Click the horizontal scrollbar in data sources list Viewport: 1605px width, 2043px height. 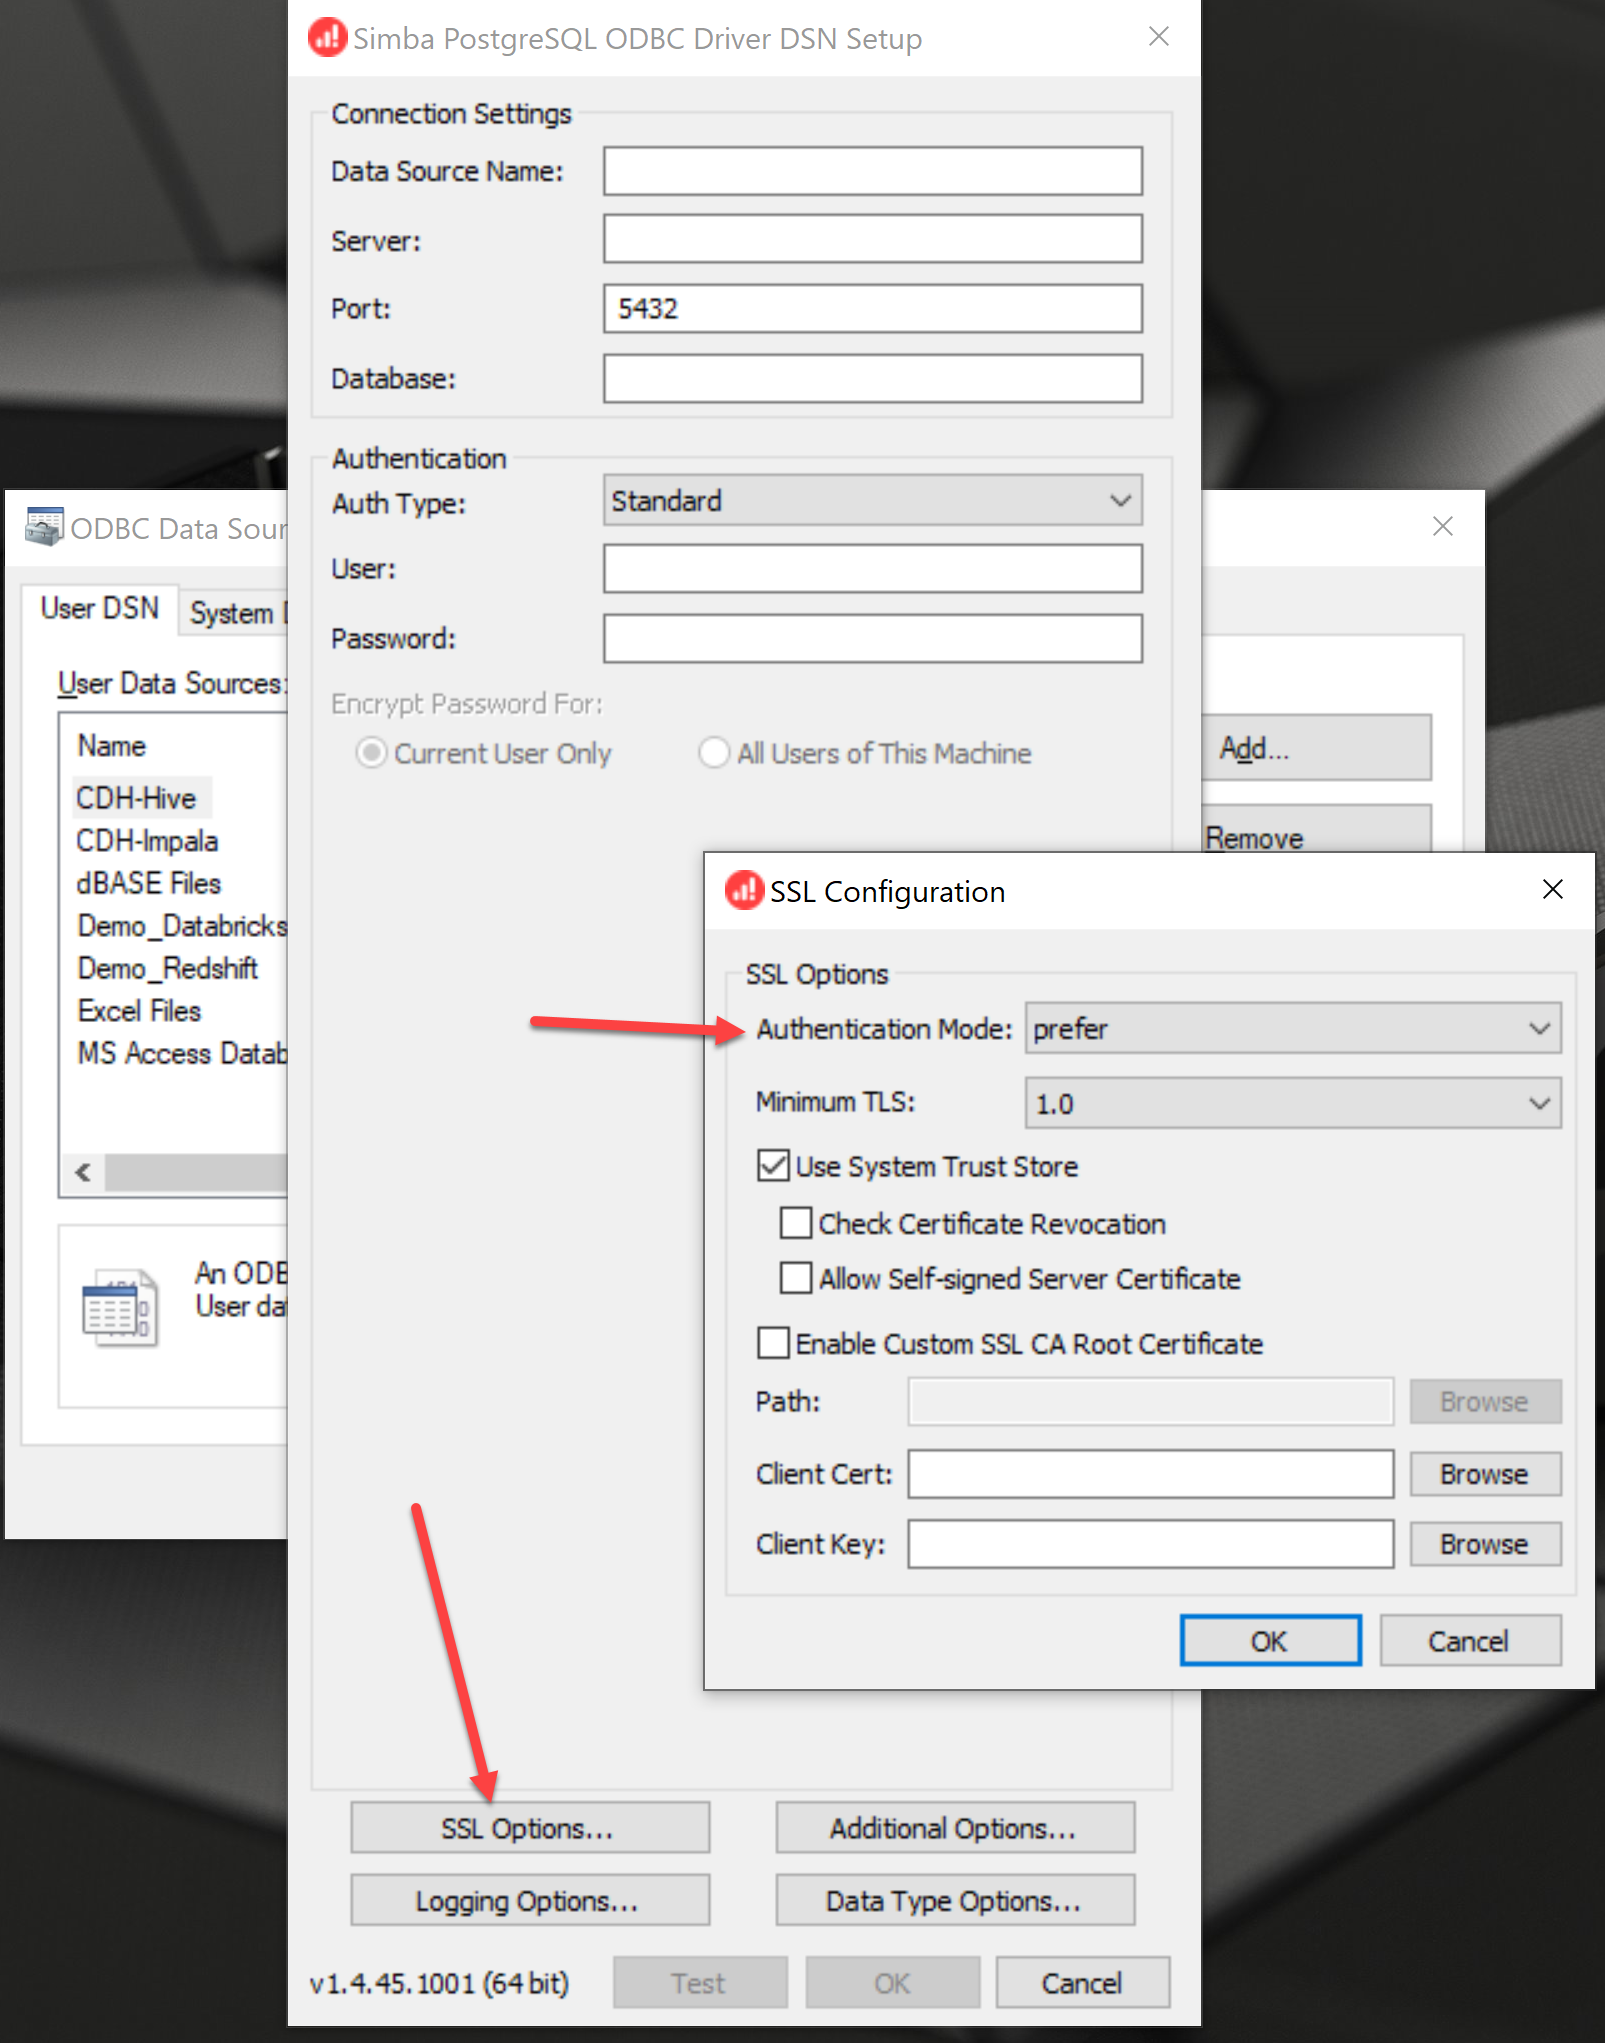click(196, 1172)
